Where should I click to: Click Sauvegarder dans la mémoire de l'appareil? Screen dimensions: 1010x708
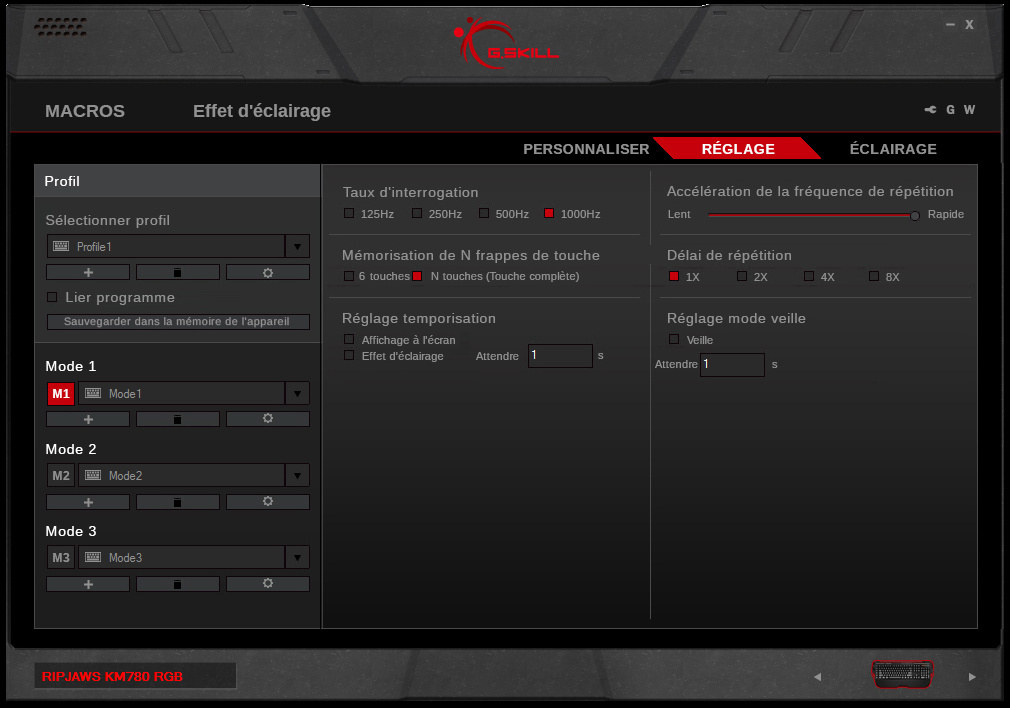177,322
